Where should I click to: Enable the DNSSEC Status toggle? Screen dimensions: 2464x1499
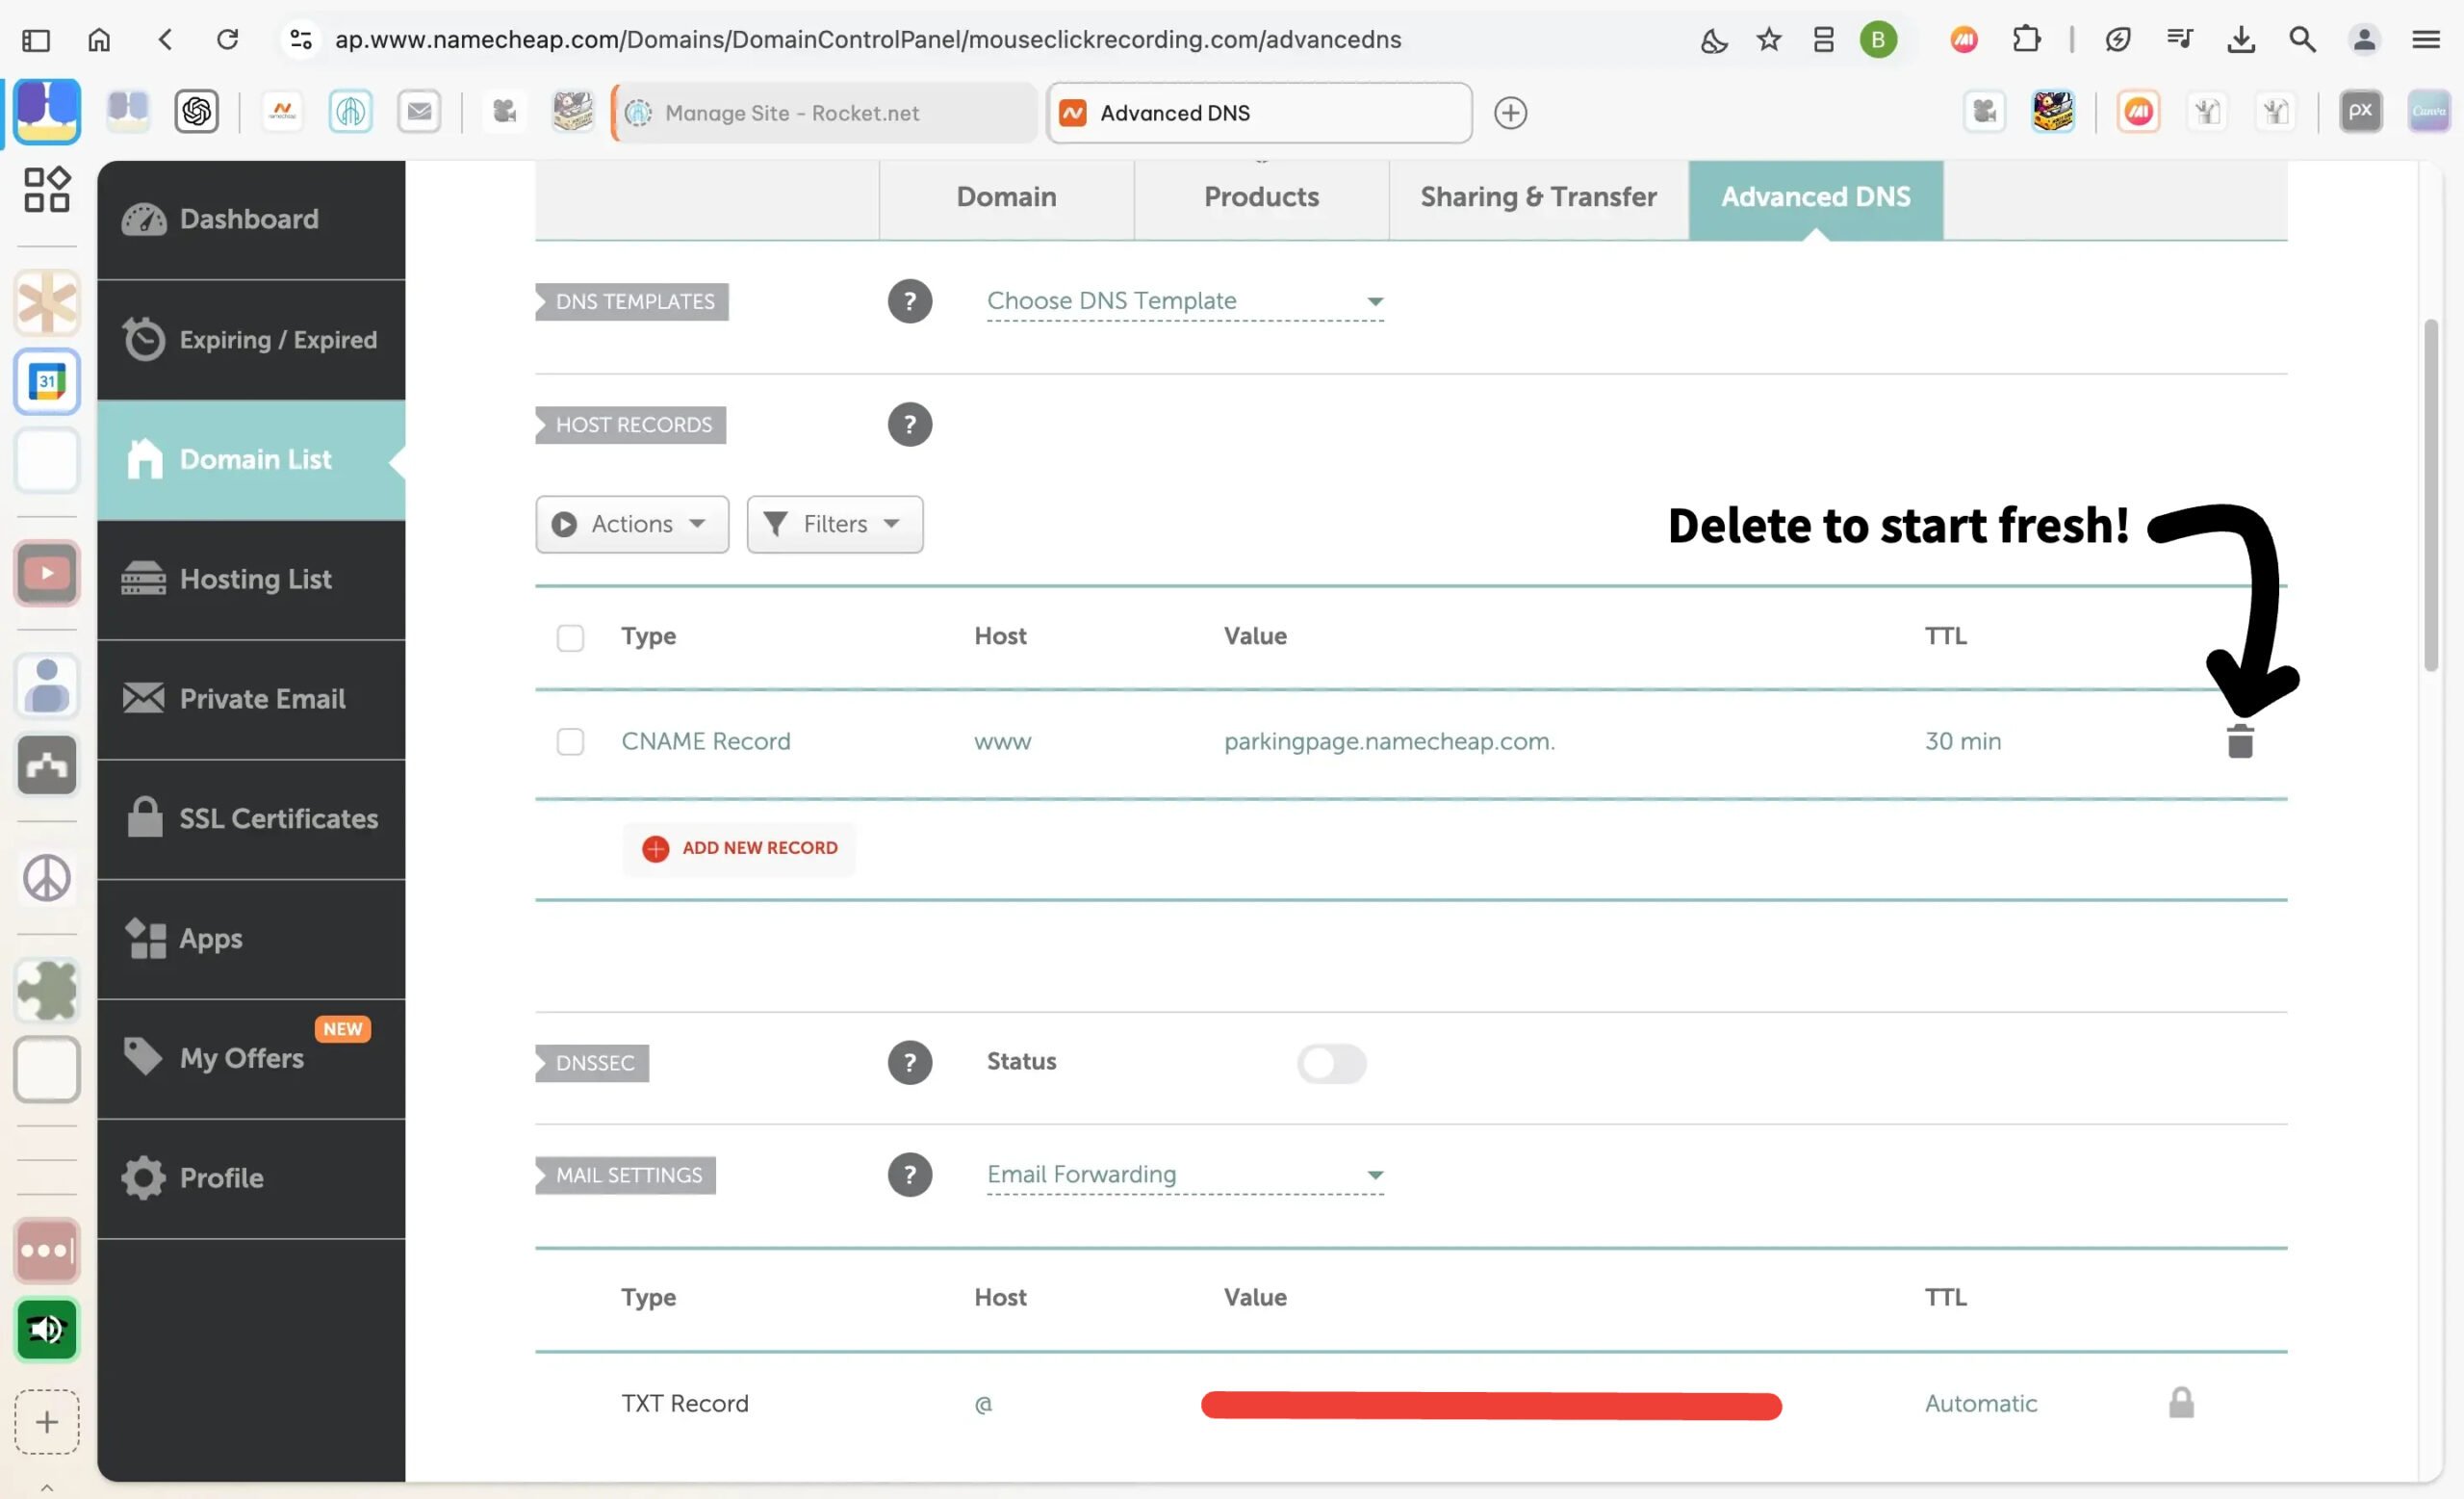click(1331, 1063)
